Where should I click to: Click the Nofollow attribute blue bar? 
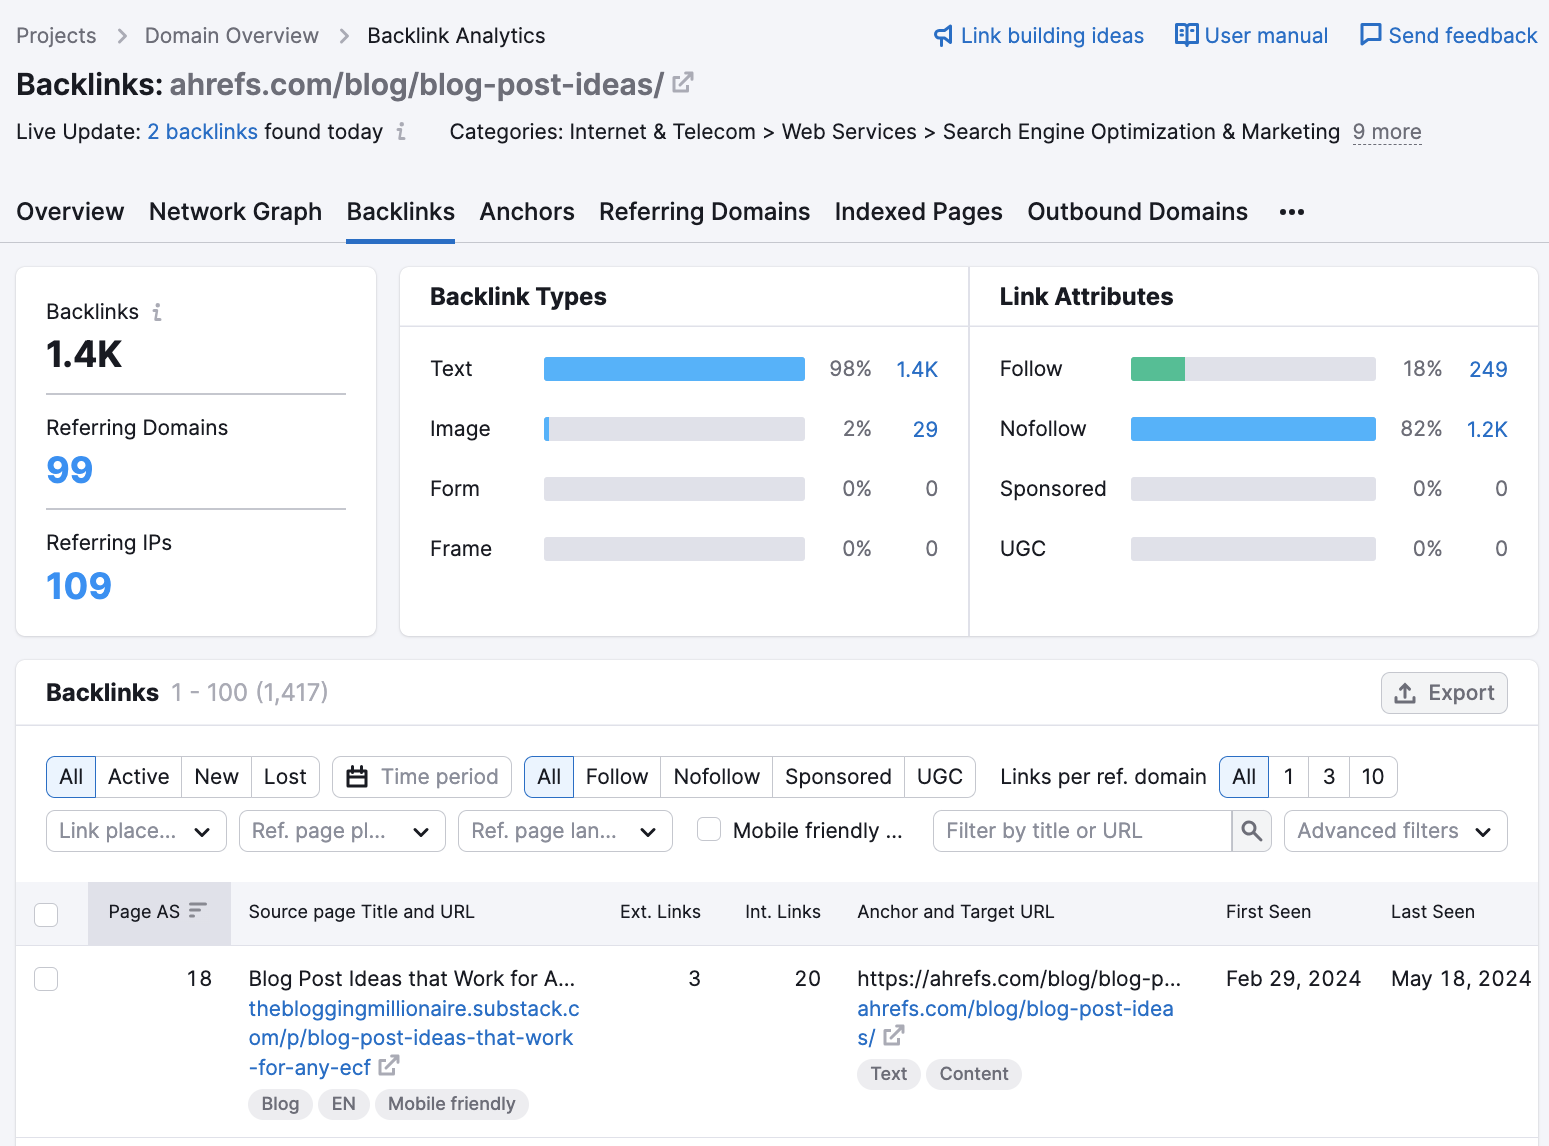(1253, 429)
